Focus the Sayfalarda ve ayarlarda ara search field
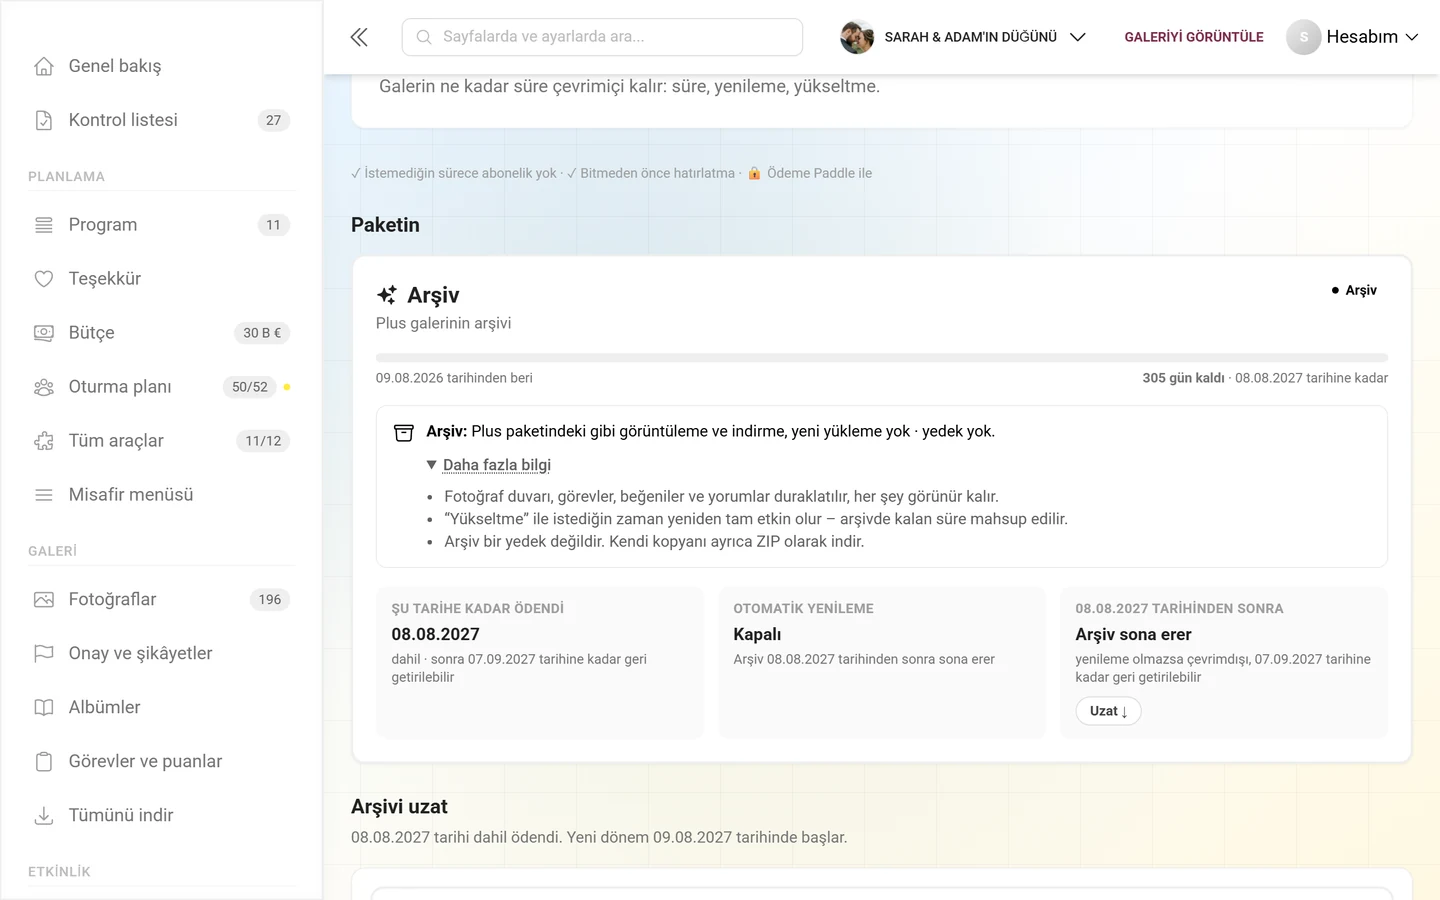The image size is (1440, 900). (602, 37)
